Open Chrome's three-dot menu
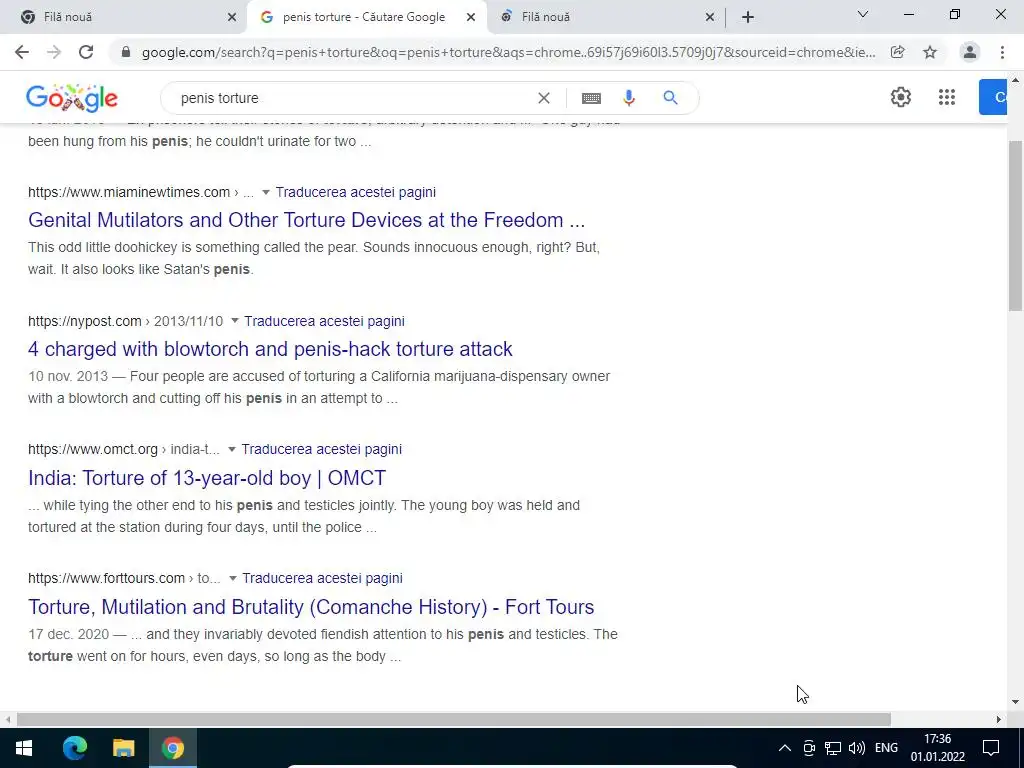 point(1002,52)
